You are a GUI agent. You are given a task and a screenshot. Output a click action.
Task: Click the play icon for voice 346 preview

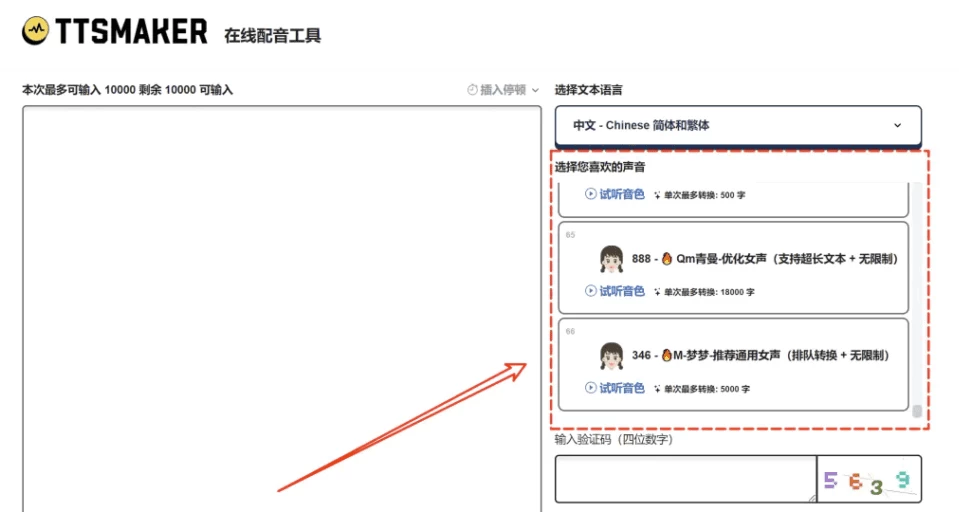[x=590, y=388]
